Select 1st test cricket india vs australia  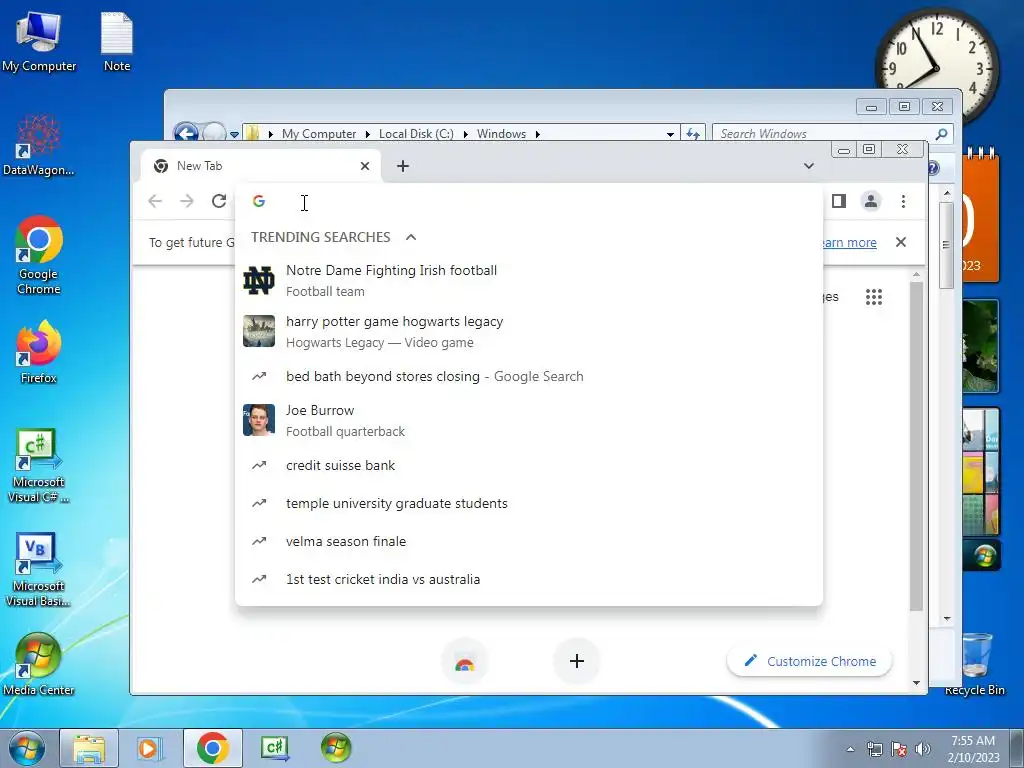pyautogui.click(x=529, y=579)
